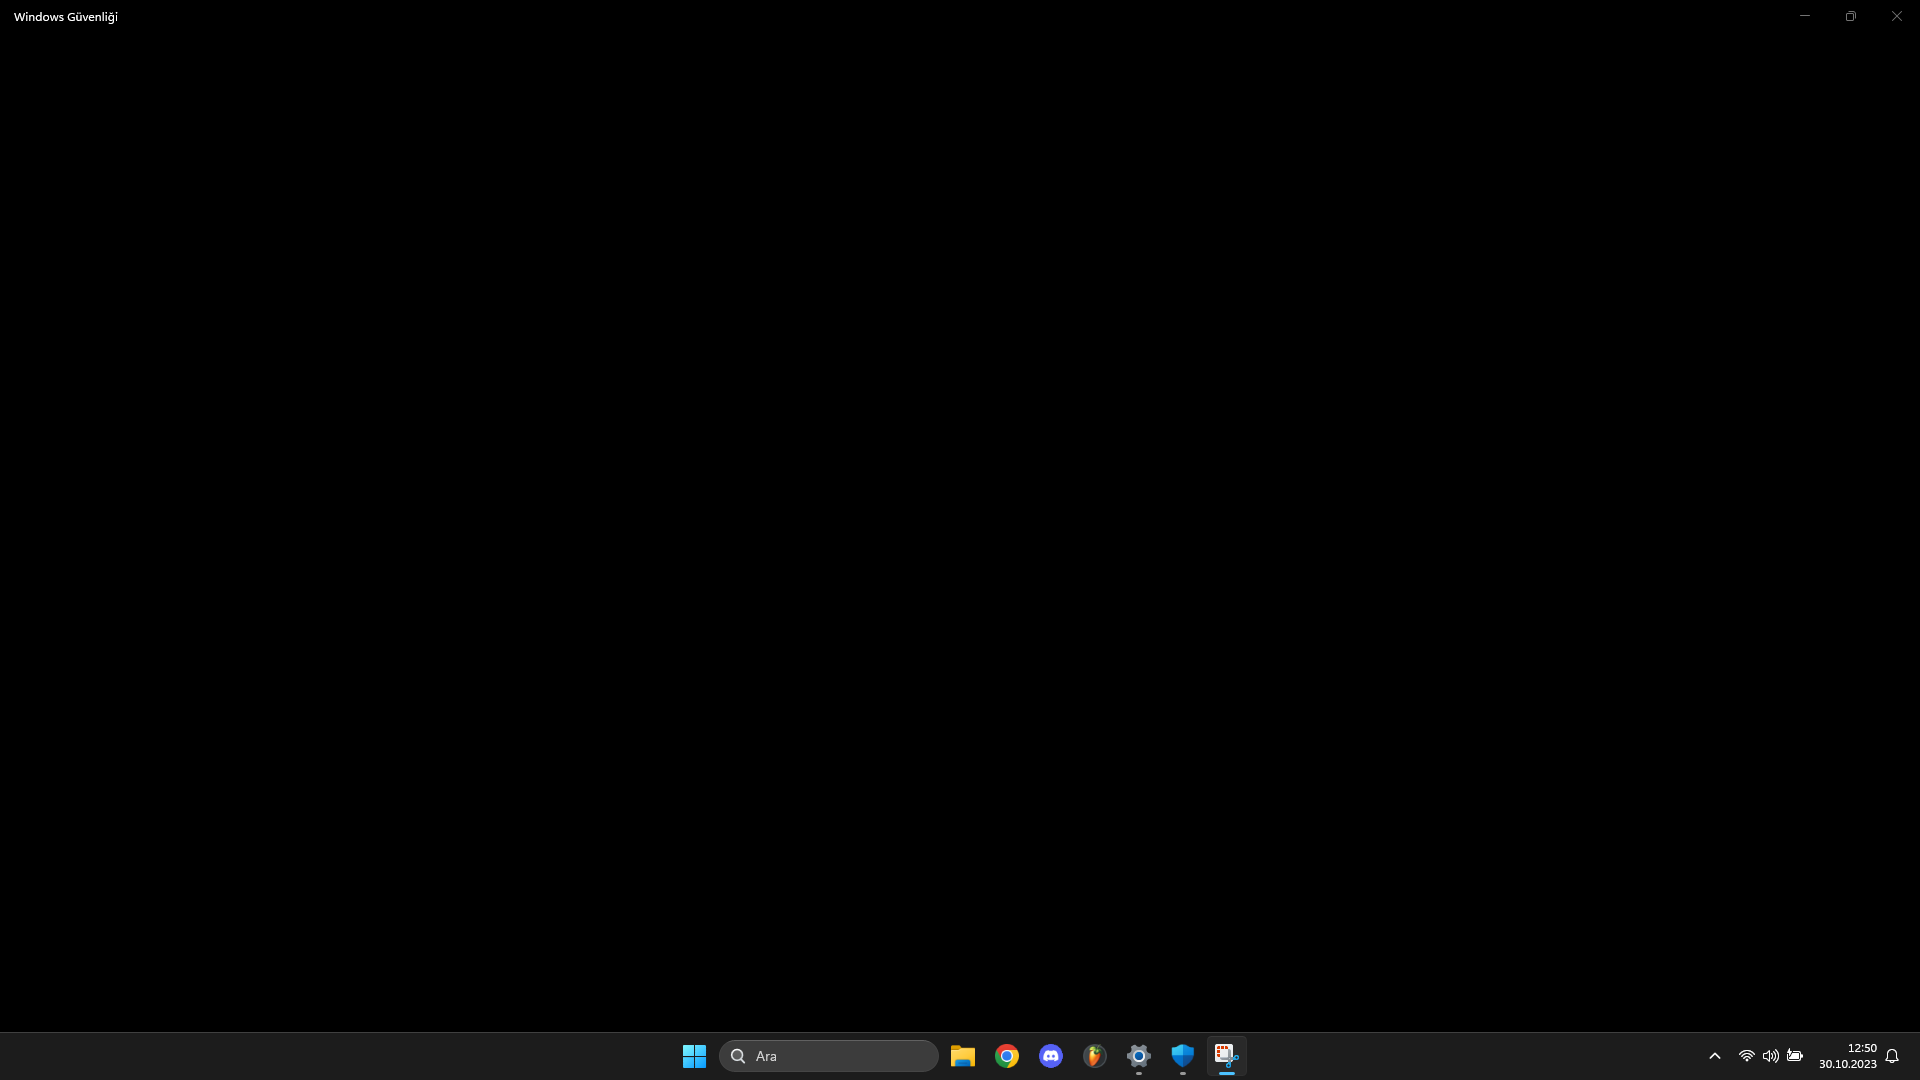Open the Wi-Fi network status icon

[x=1746, y=1056]
